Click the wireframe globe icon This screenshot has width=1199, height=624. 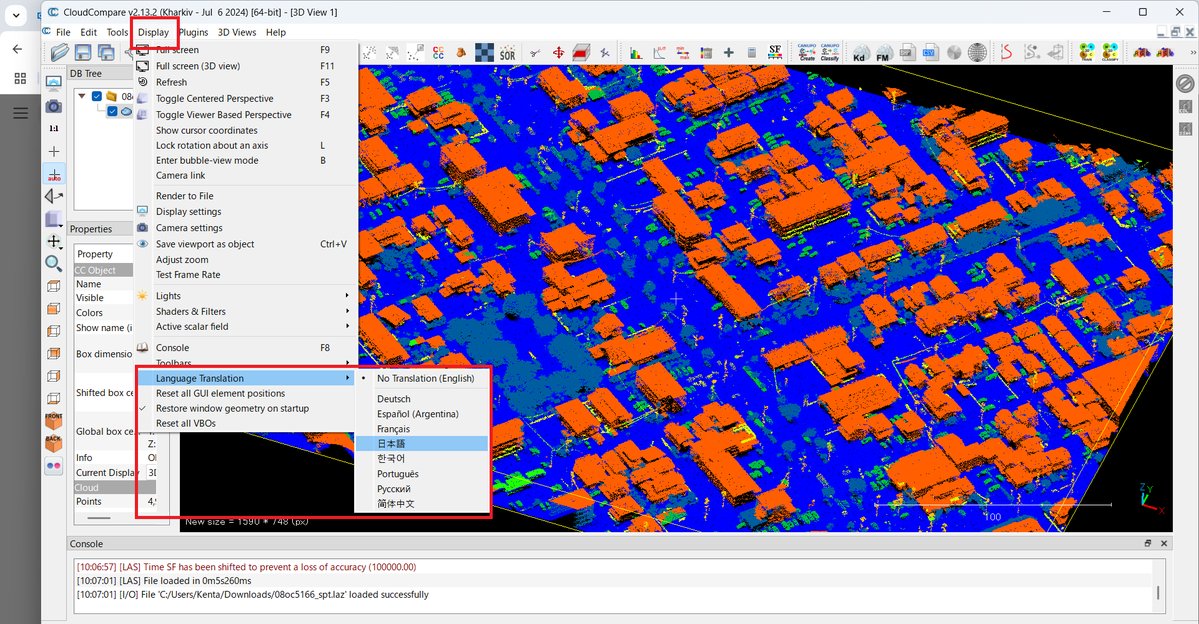coord(977,53)
